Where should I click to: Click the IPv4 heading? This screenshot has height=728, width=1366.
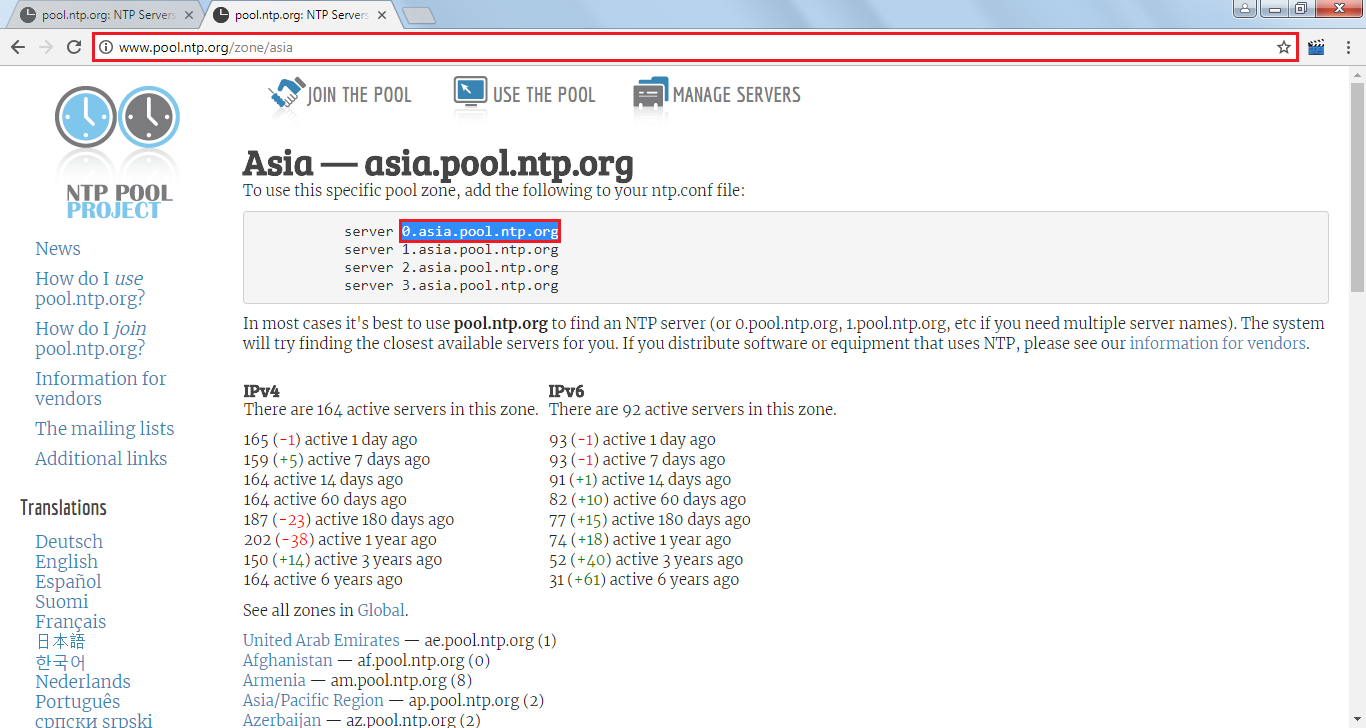[261, 391]
